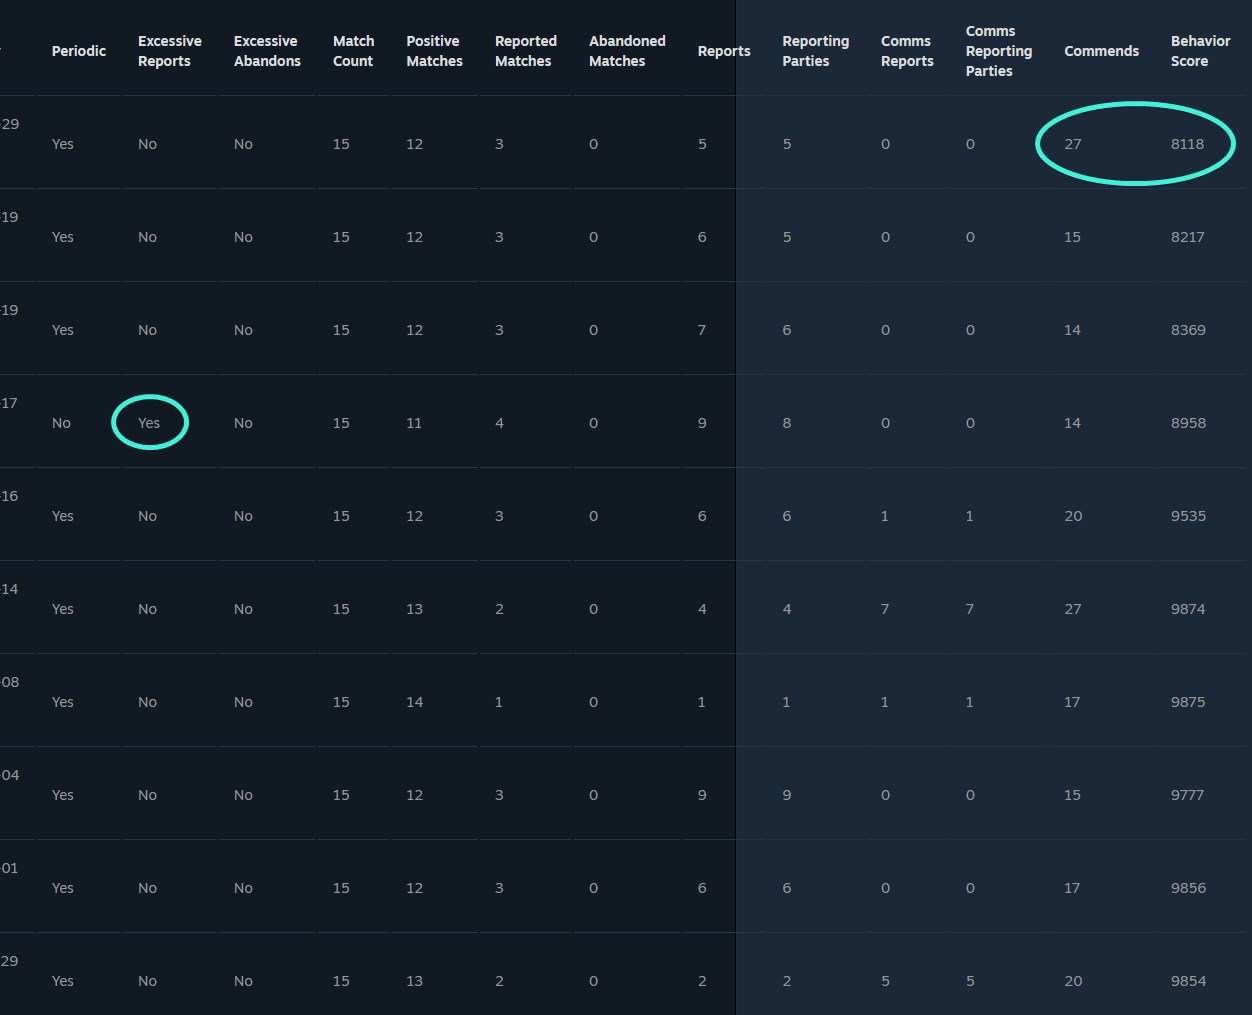Click behavior score value 9856
Viewport: 1252px width, 1015px height.
click(1188, 888)
